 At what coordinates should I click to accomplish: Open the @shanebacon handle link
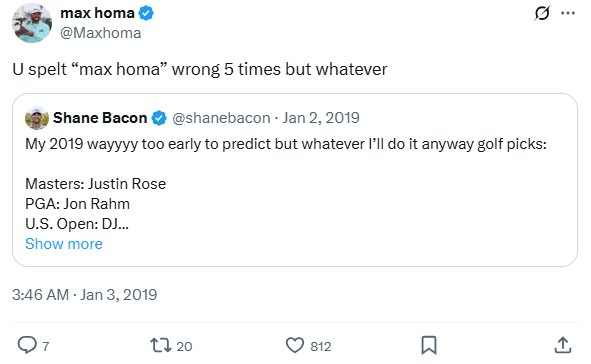[221, 118]
